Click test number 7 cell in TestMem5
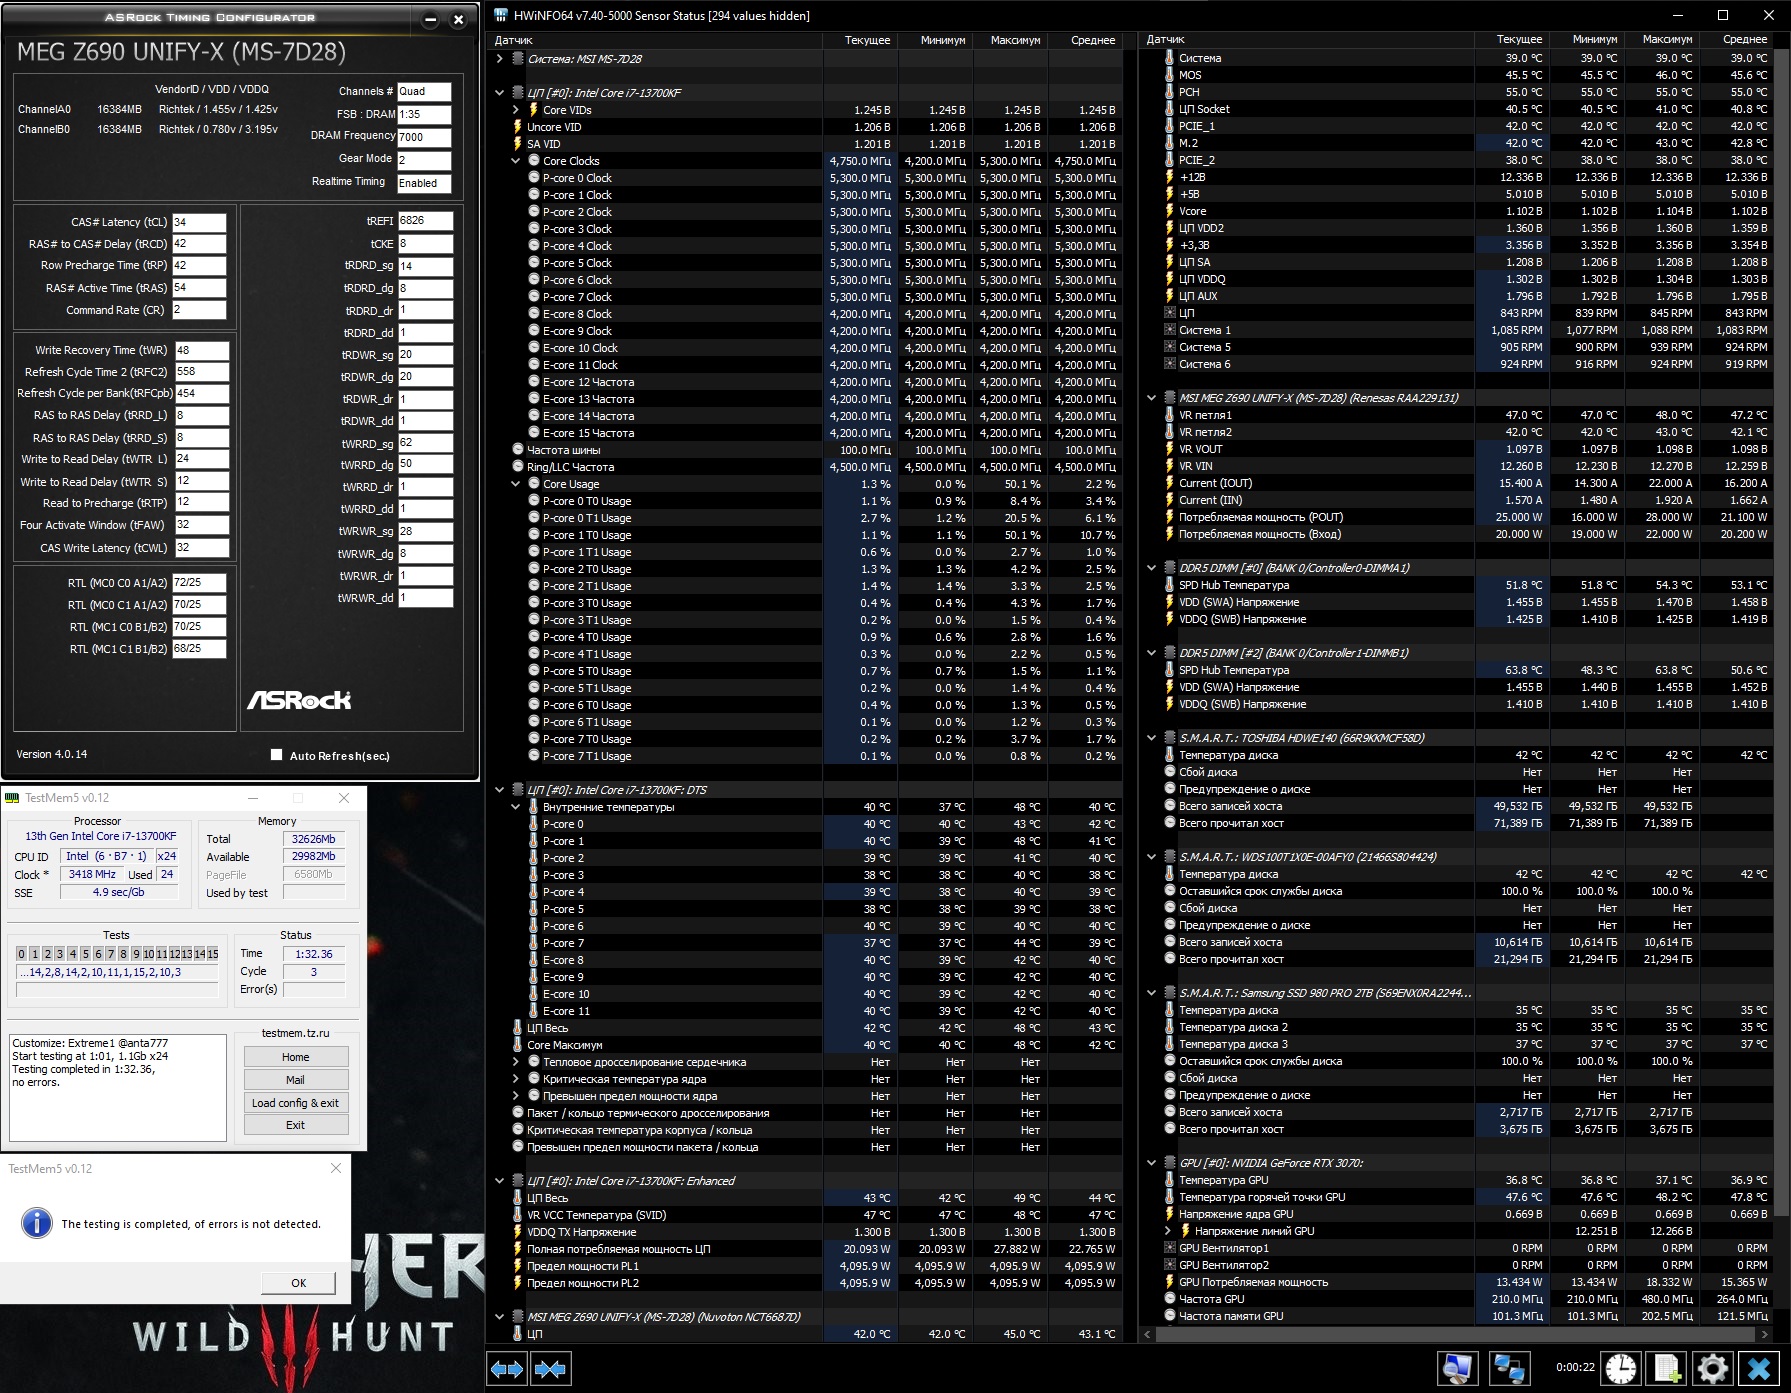This screenshot has width=1791, height=1393. click(x=111, y=954)
